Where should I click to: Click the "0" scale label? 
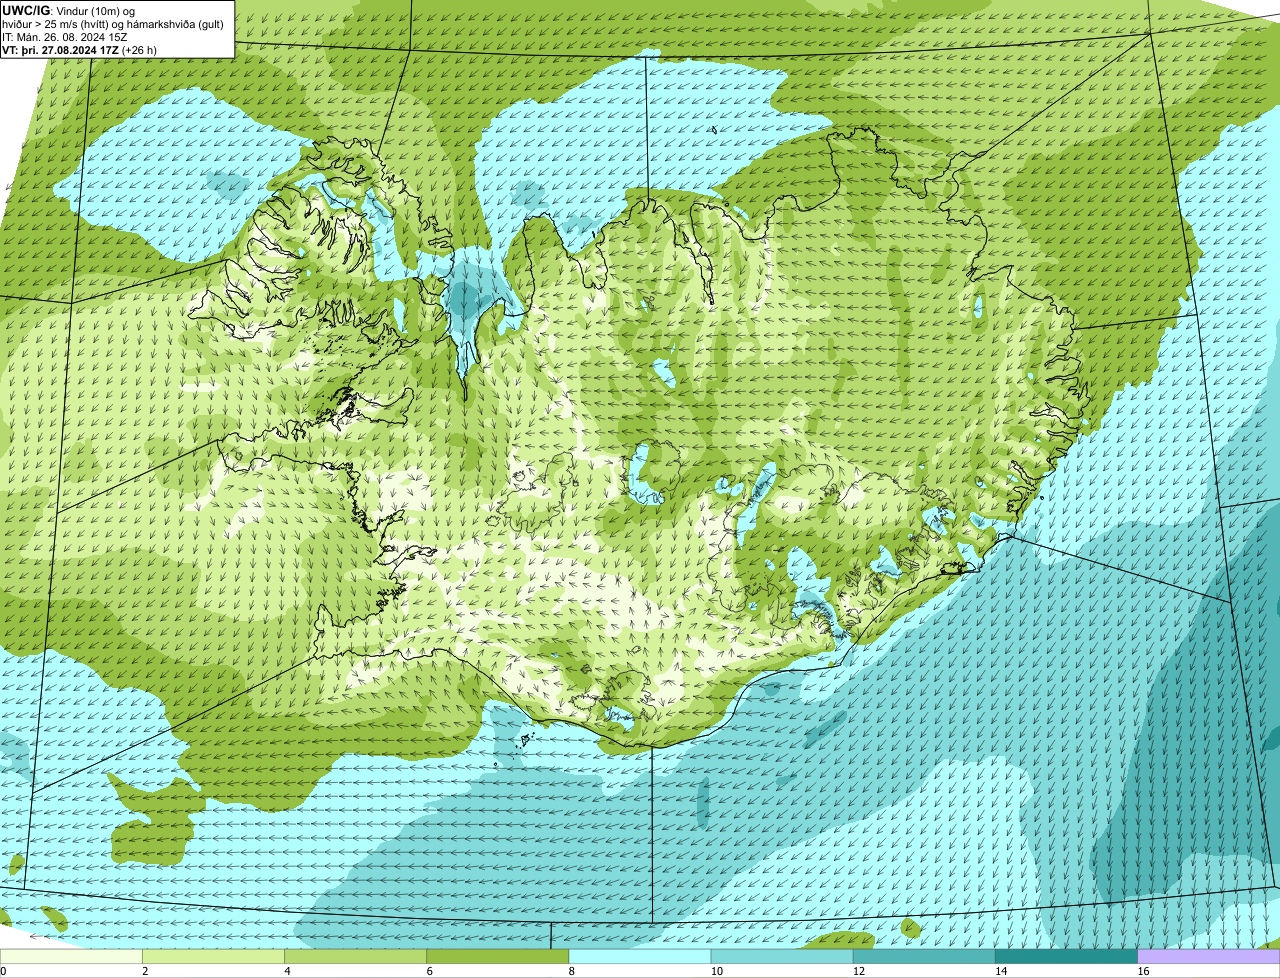[3, 971]
